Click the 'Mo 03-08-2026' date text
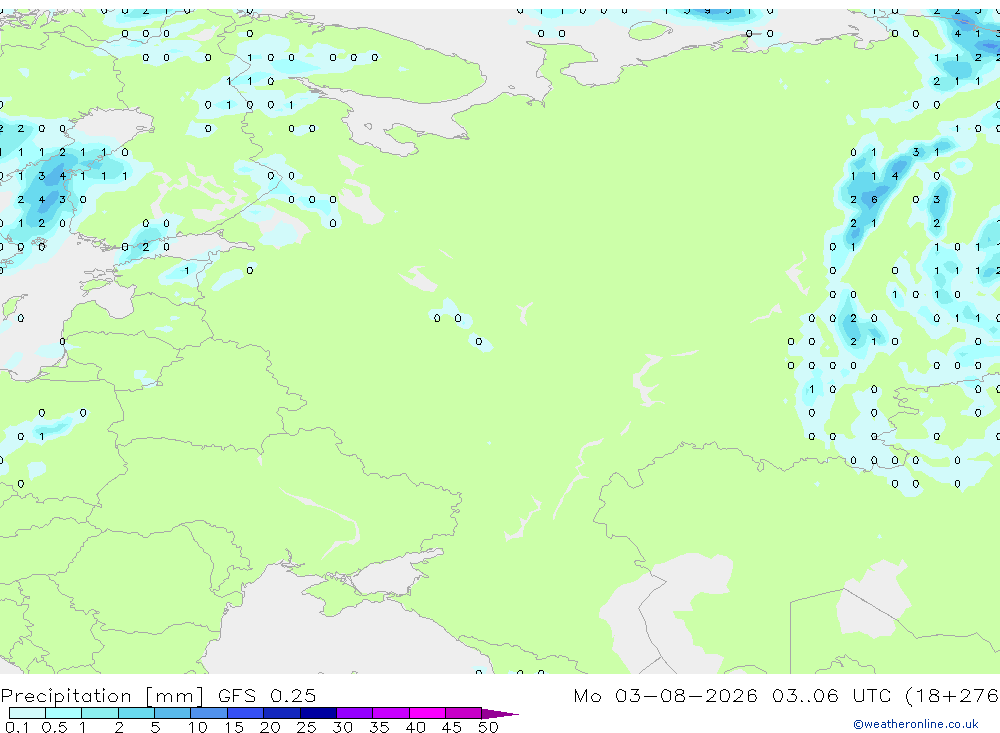 tap(665, 695)
